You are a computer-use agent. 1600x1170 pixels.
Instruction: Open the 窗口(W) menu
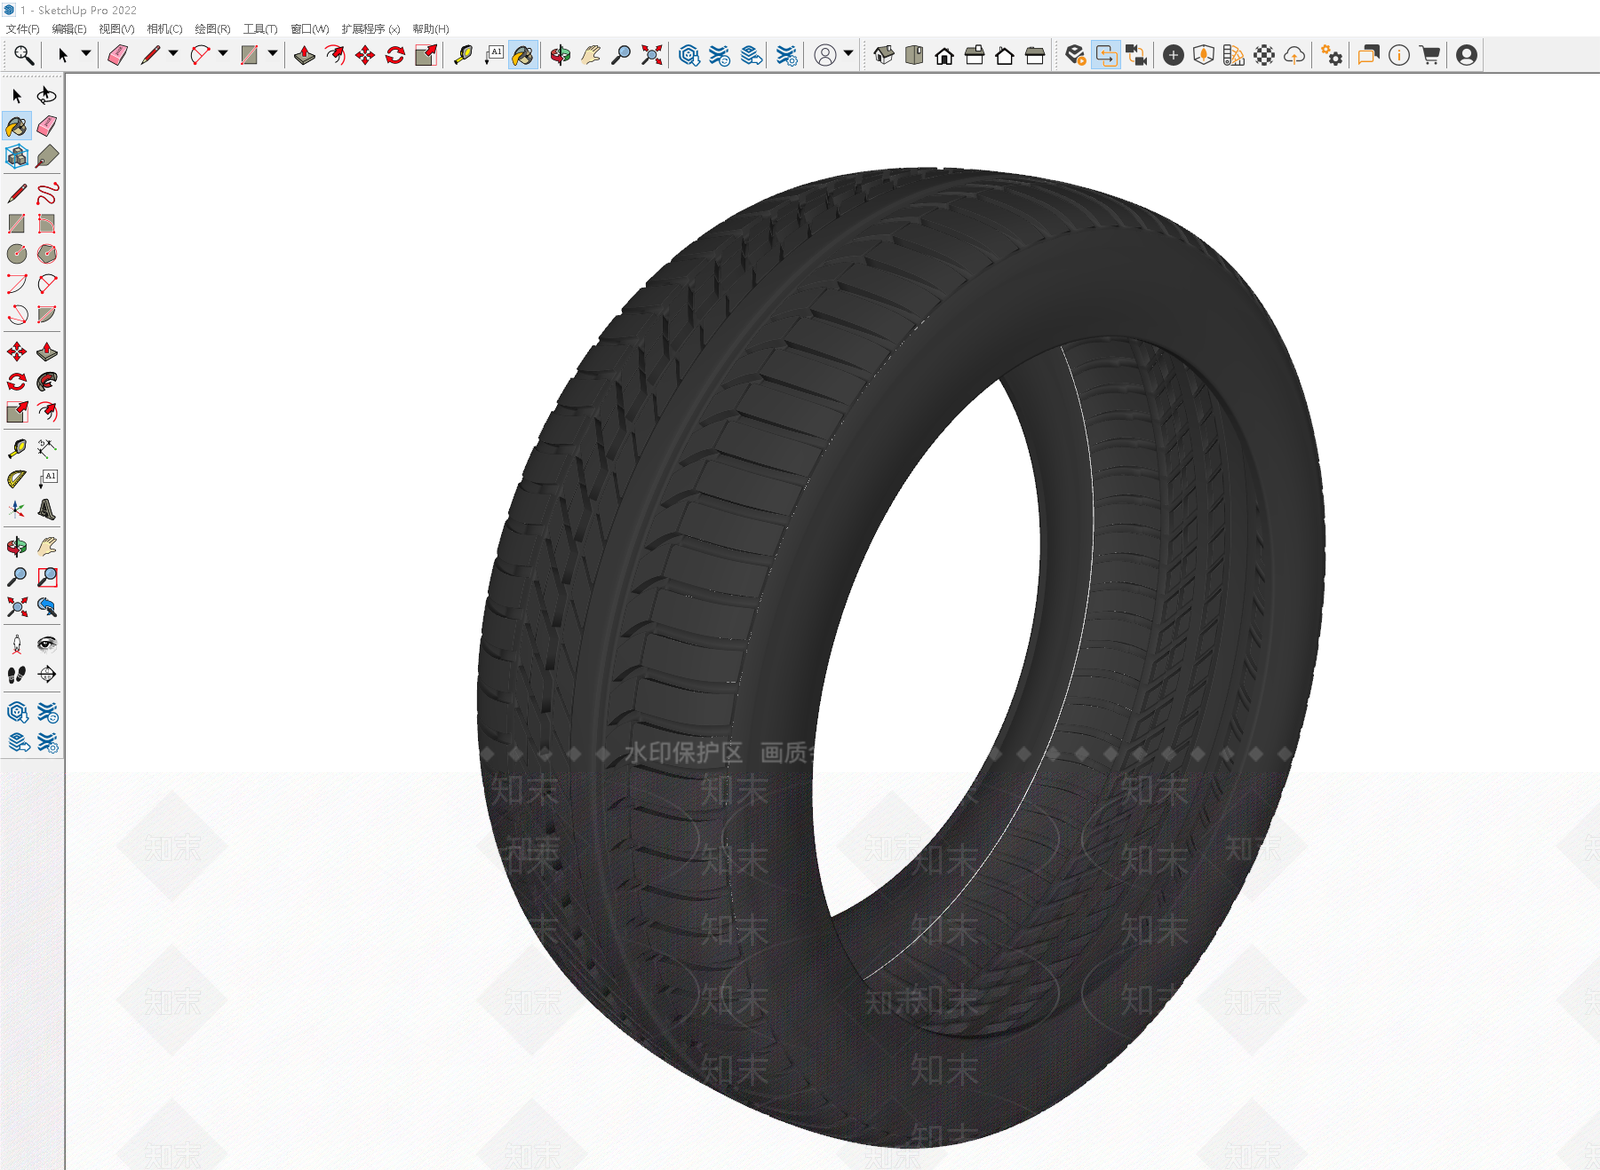309,29
